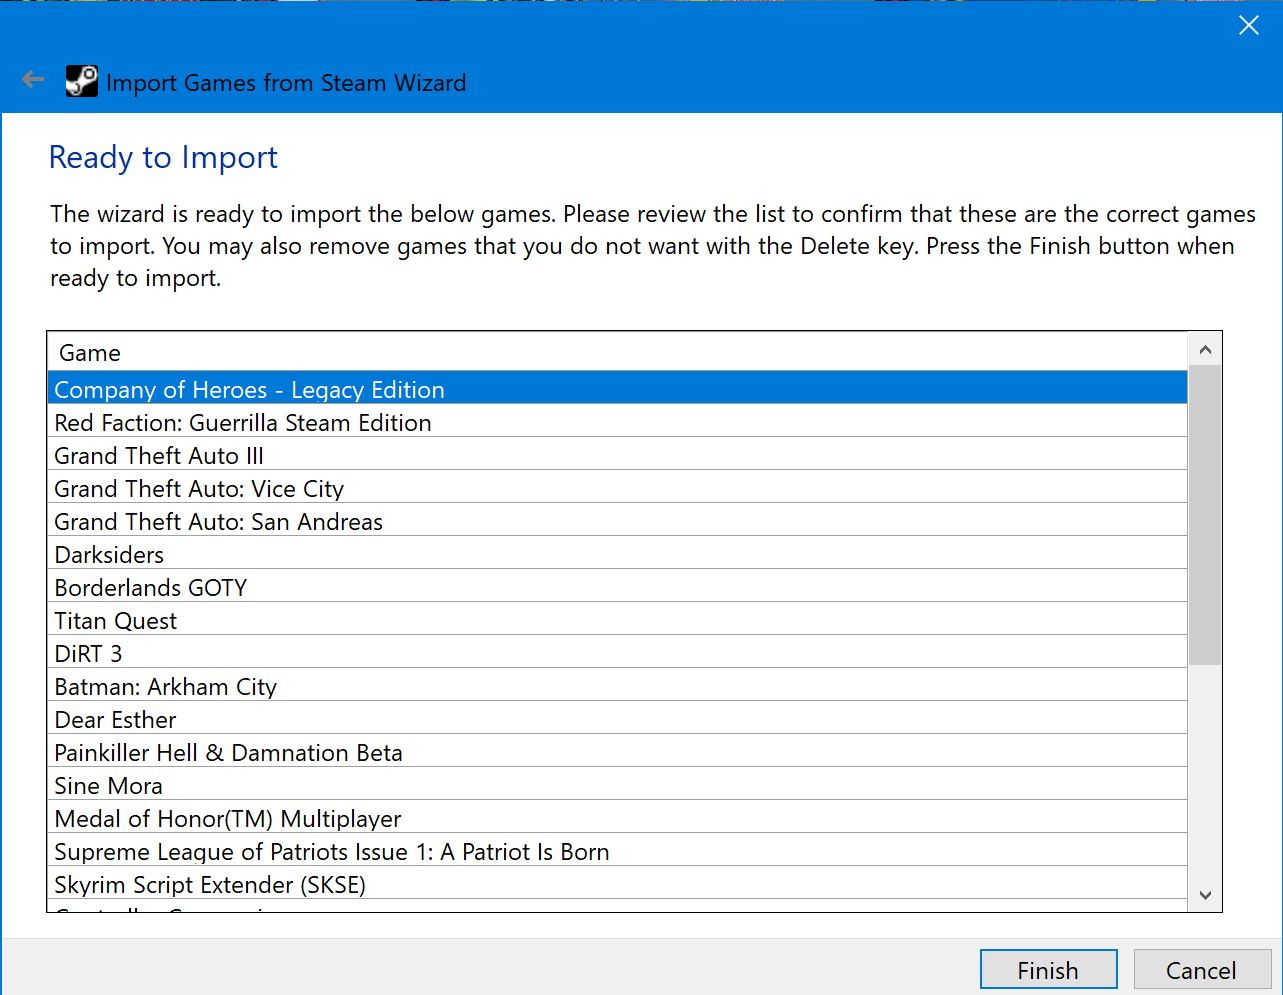Click the Steam wizard logo icon
The image size is (1283, 995).
click(x=82, y=81)
